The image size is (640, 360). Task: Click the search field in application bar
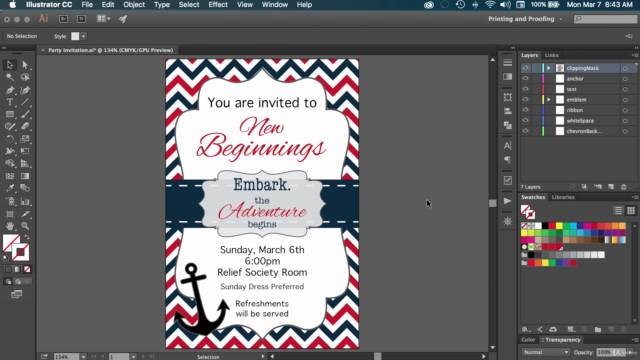pos(605,19)
